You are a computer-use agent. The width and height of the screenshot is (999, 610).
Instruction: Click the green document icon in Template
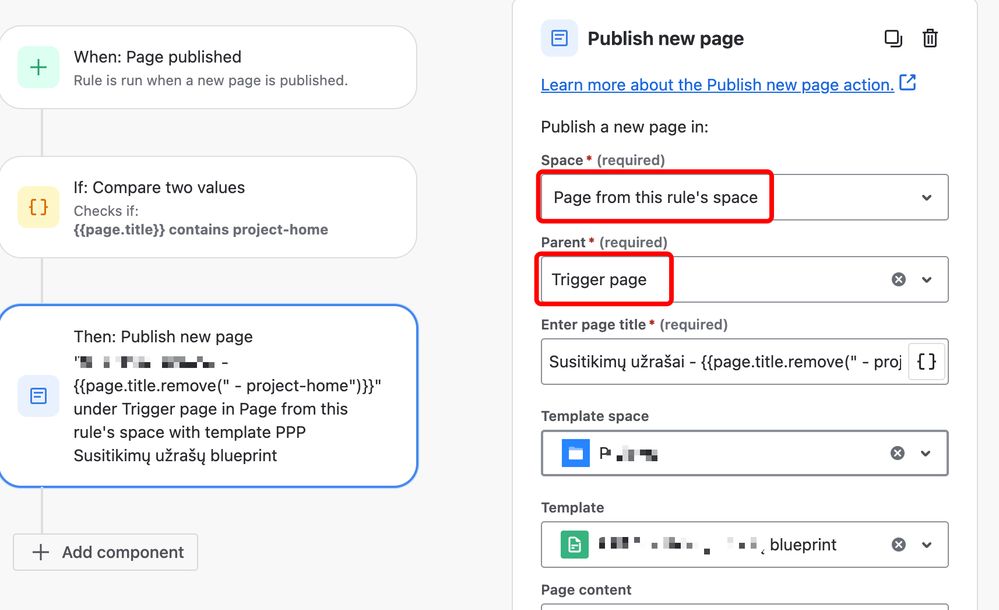[x=574, y=545]
